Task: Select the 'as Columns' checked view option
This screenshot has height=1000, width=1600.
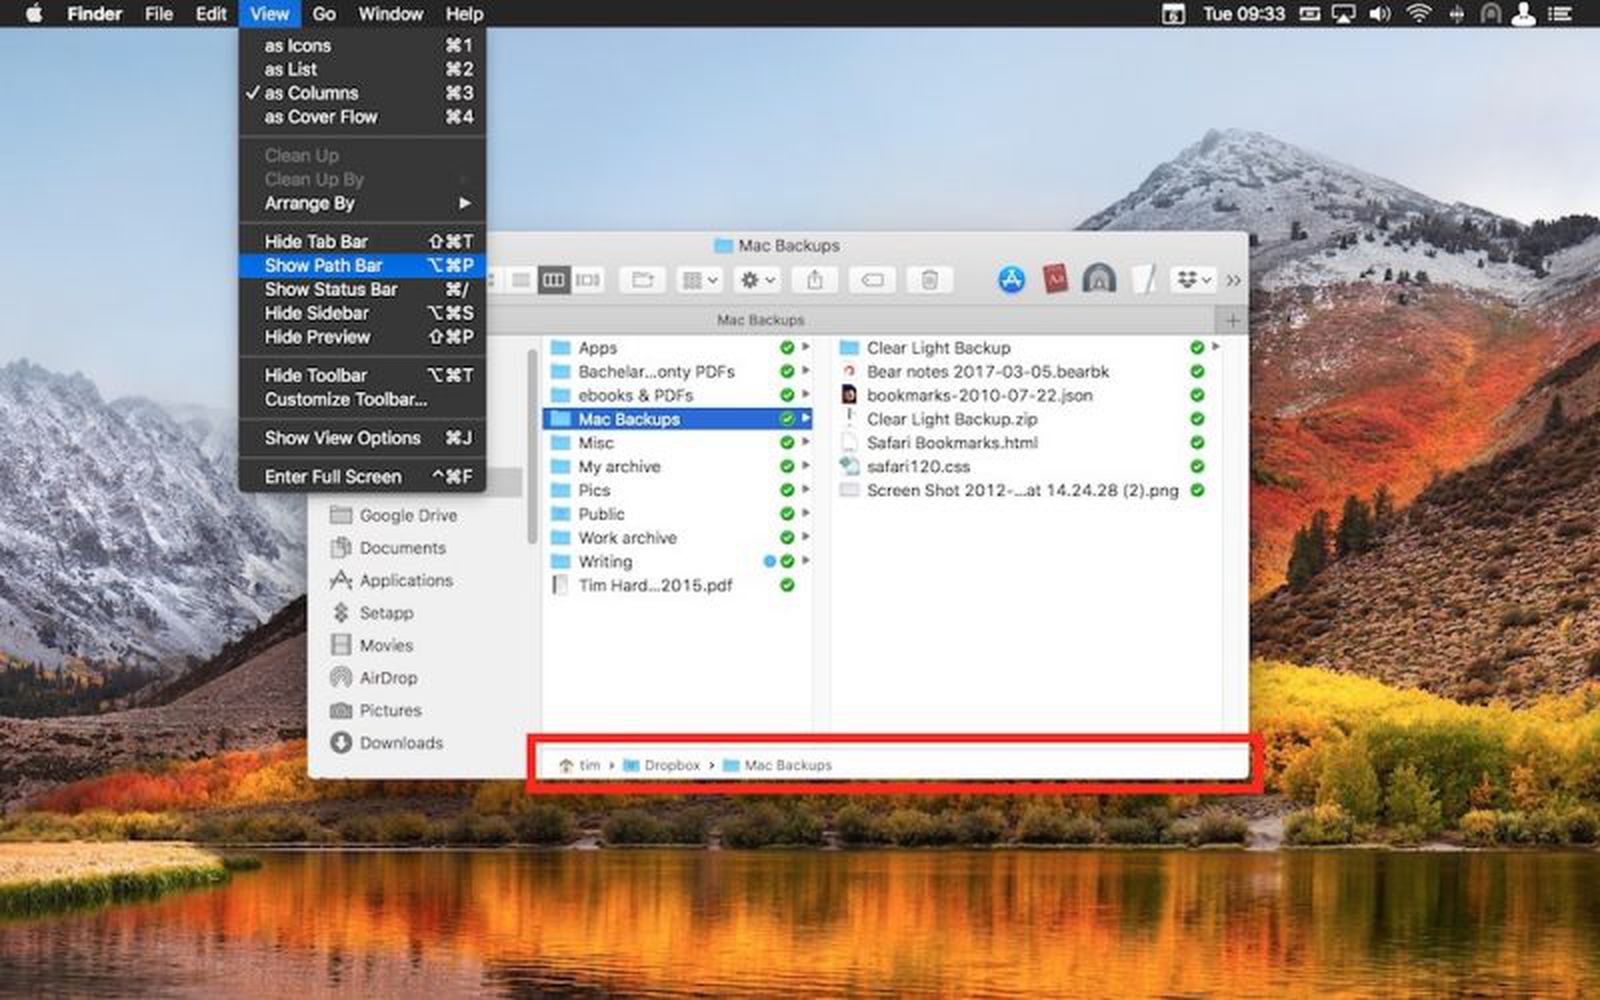Action: [311, 93]
